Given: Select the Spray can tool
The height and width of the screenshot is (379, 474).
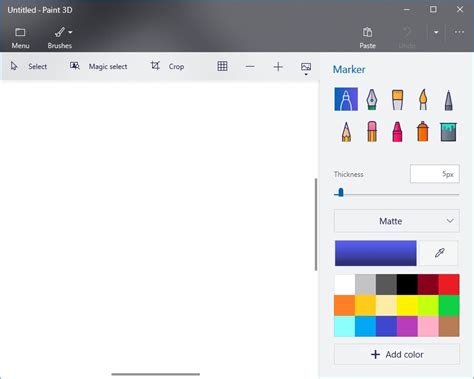Looking at the screenshot, I should tap(423, 132).
